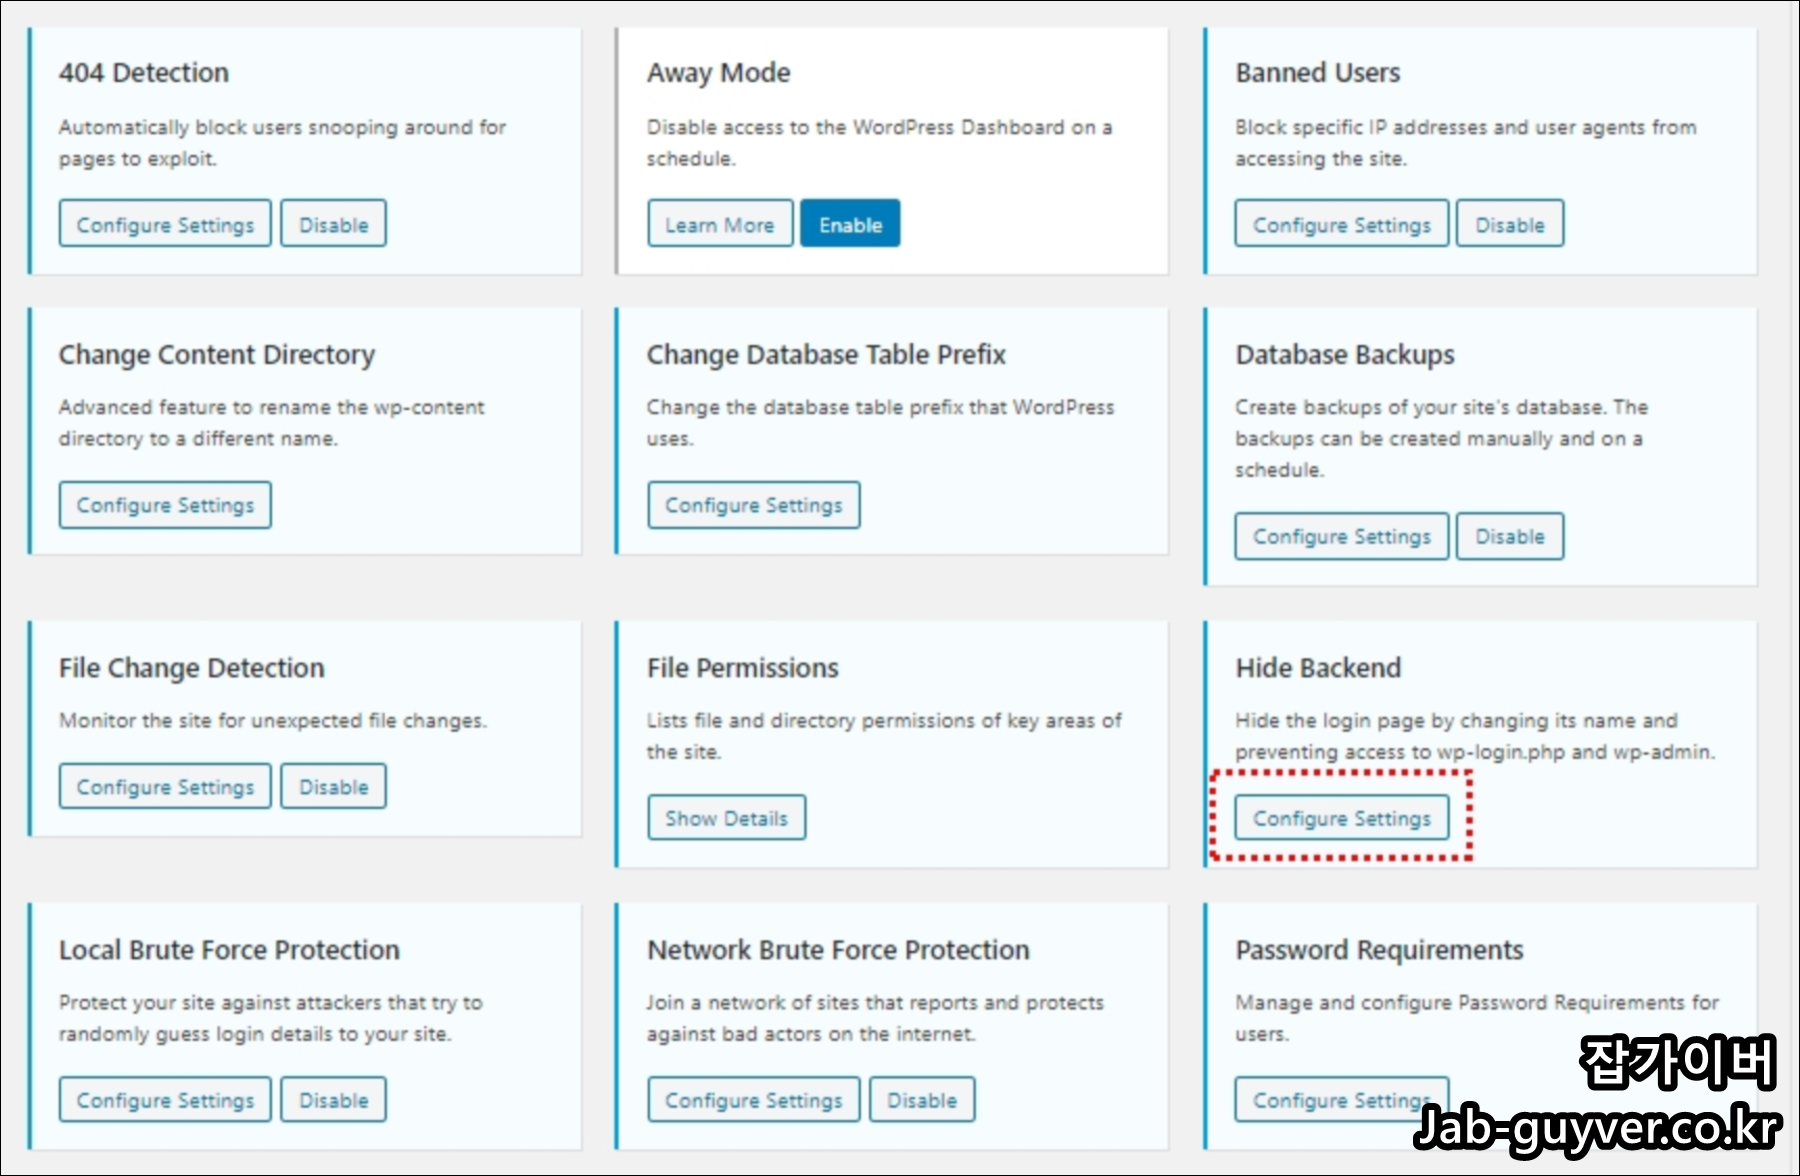Configure Network Brute Force Protection settings
This screenshot has width=1800, height=1176.
[754, 1099]
